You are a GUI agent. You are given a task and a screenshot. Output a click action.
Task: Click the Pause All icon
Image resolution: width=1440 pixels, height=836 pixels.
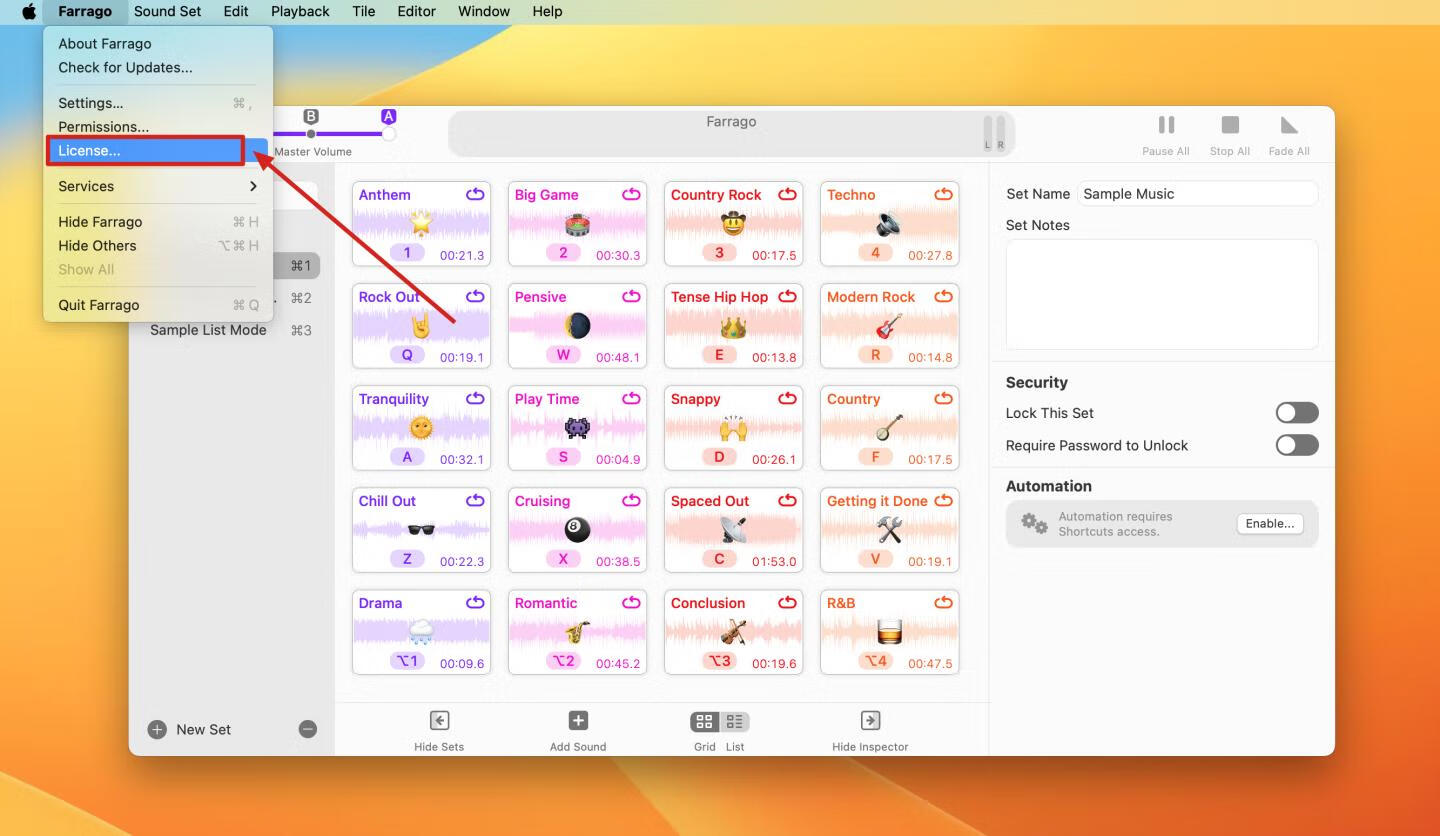[1166, 125]
